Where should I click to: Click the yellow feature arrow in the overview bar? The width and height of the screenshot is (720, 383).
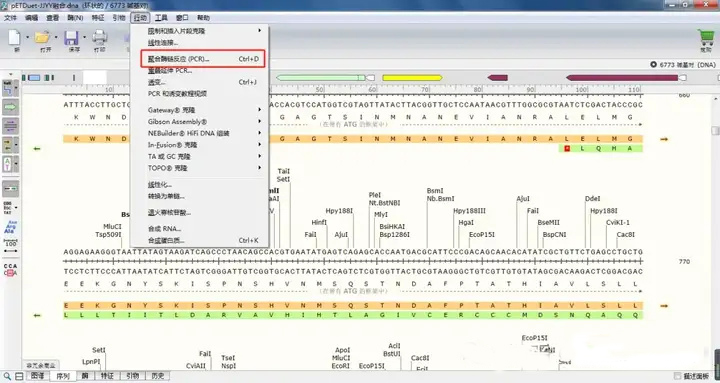point(412,78)
